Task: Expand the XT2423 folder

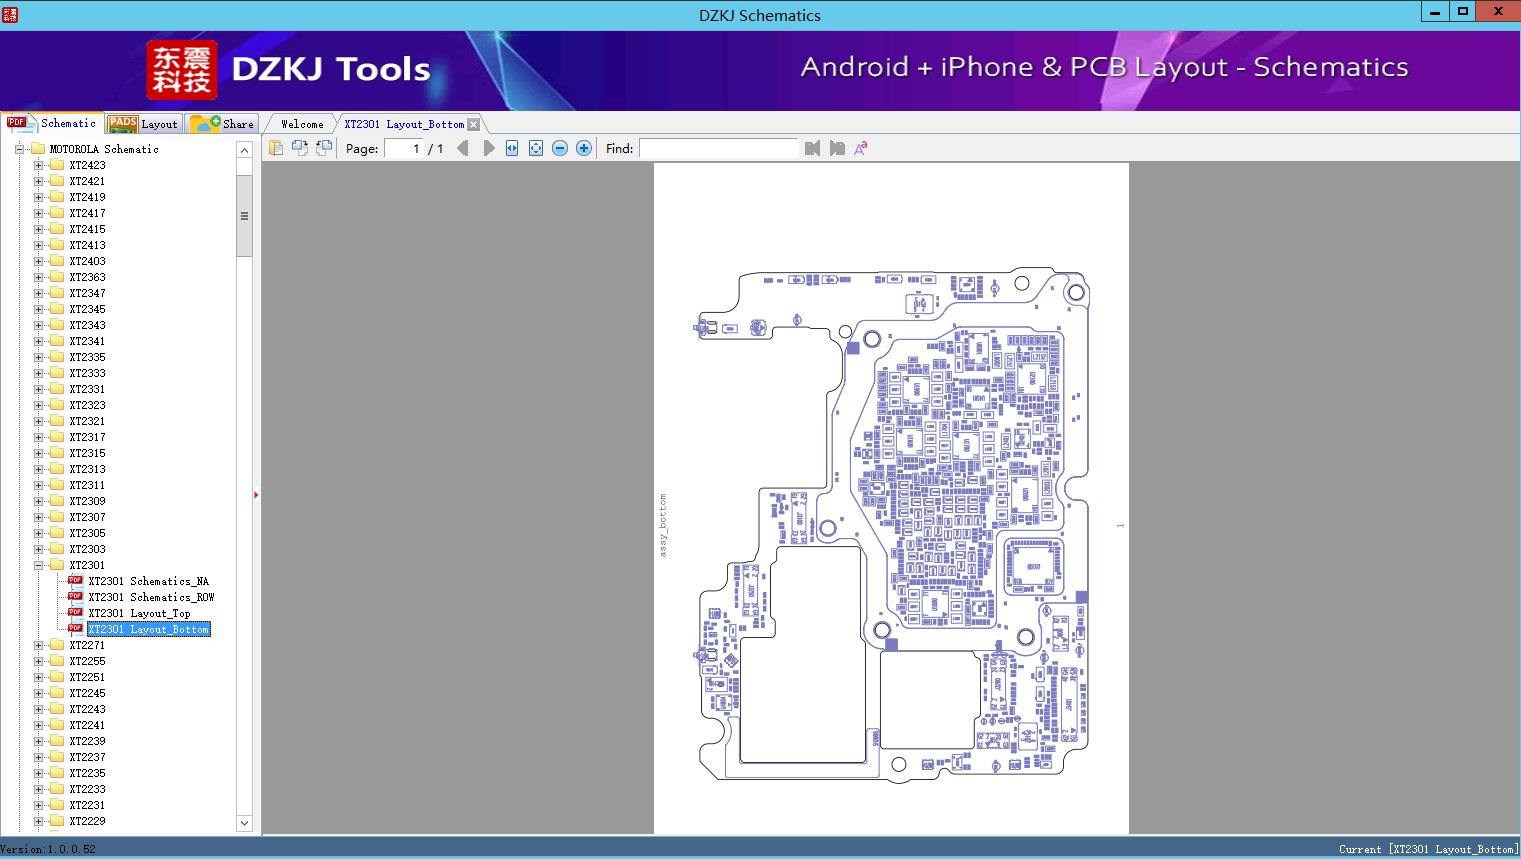Action: tap(38, 165)
